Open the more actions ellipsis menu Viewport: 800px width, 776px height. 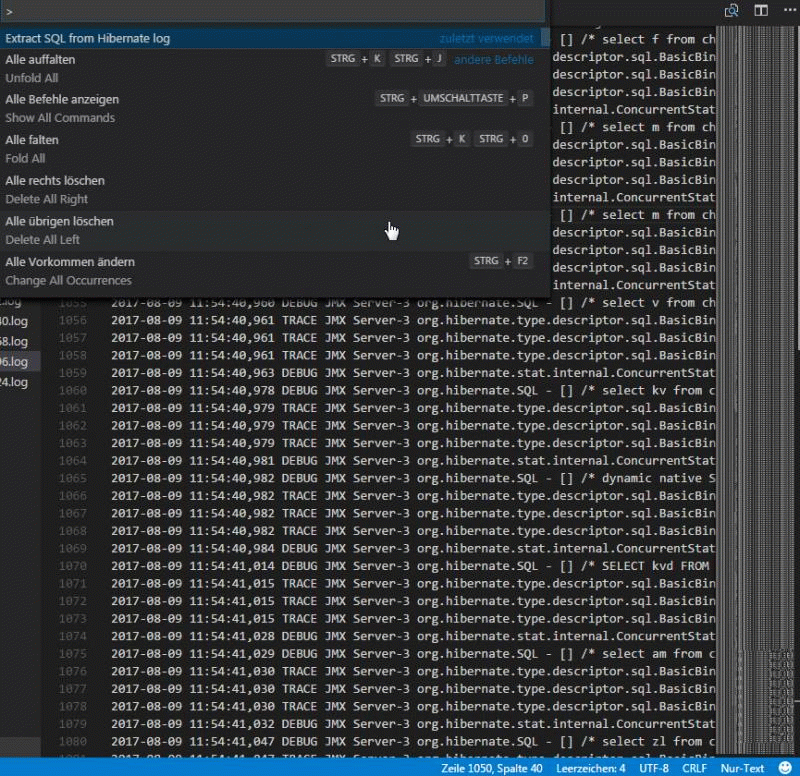click(x=787, y=11)
